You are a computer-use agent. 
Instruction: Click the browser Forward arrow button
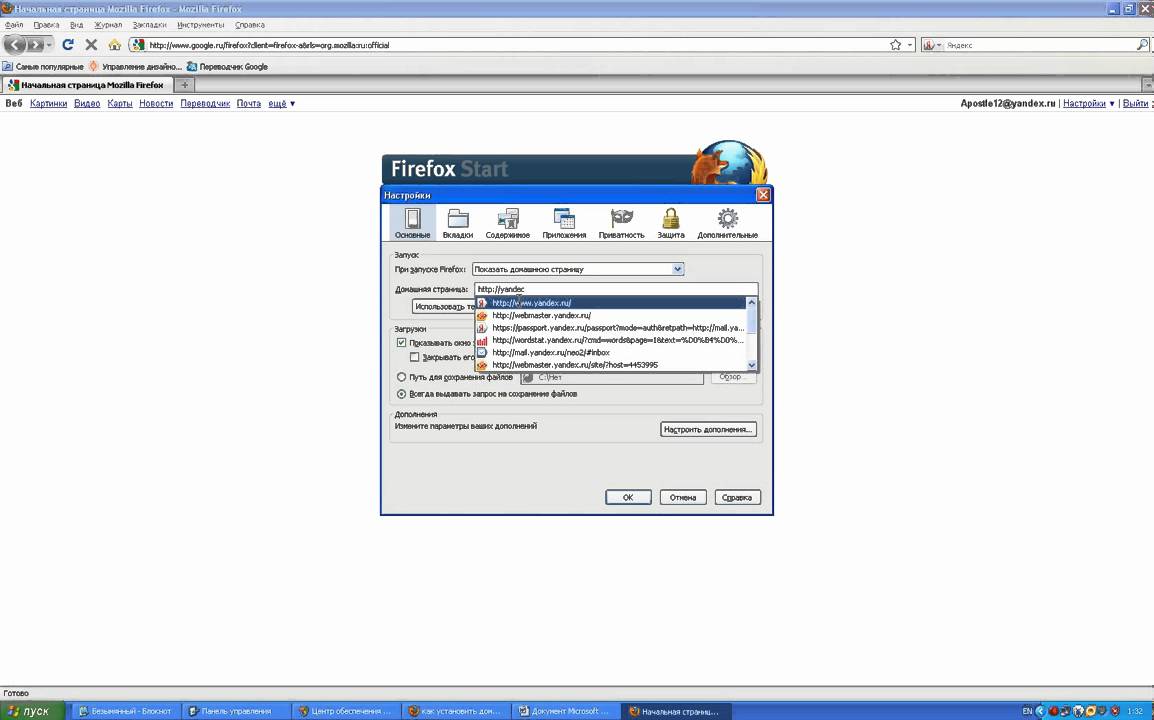pyautogui.click(x=35, y=45)
